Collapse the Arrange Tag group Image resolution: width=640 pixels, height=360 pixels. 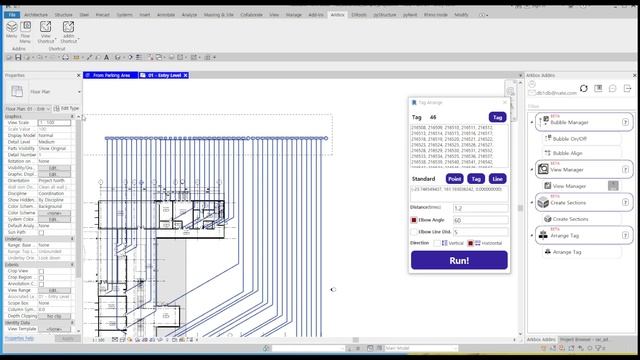click(532, 236)
